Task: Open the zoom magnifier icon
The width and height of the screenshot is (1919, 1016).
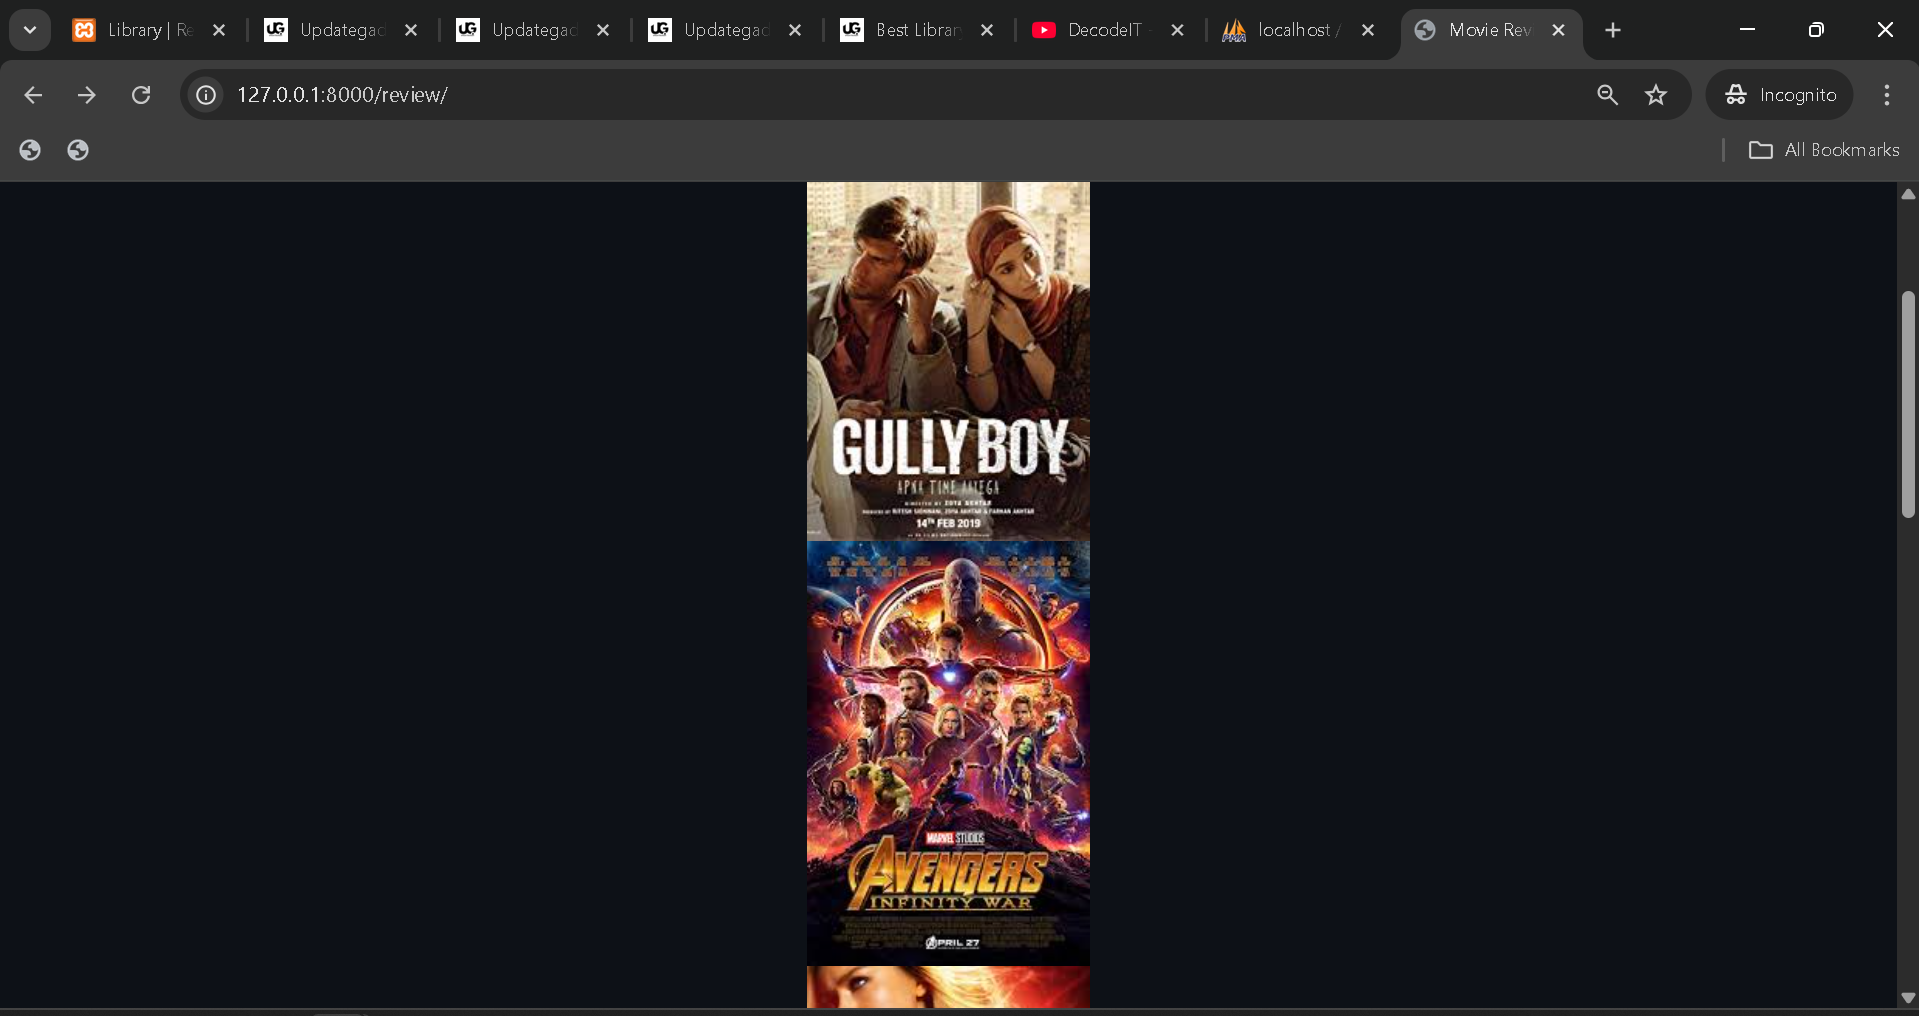Action: 1607,95
